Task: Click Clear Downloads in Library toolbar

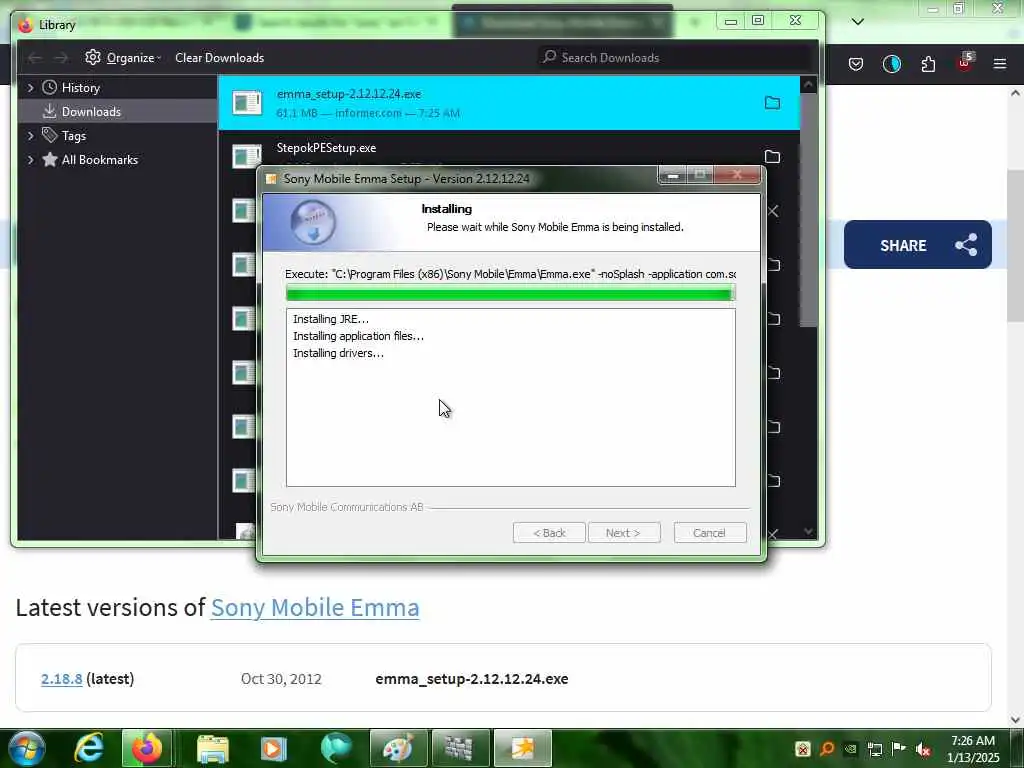Action: coord(219,57)
